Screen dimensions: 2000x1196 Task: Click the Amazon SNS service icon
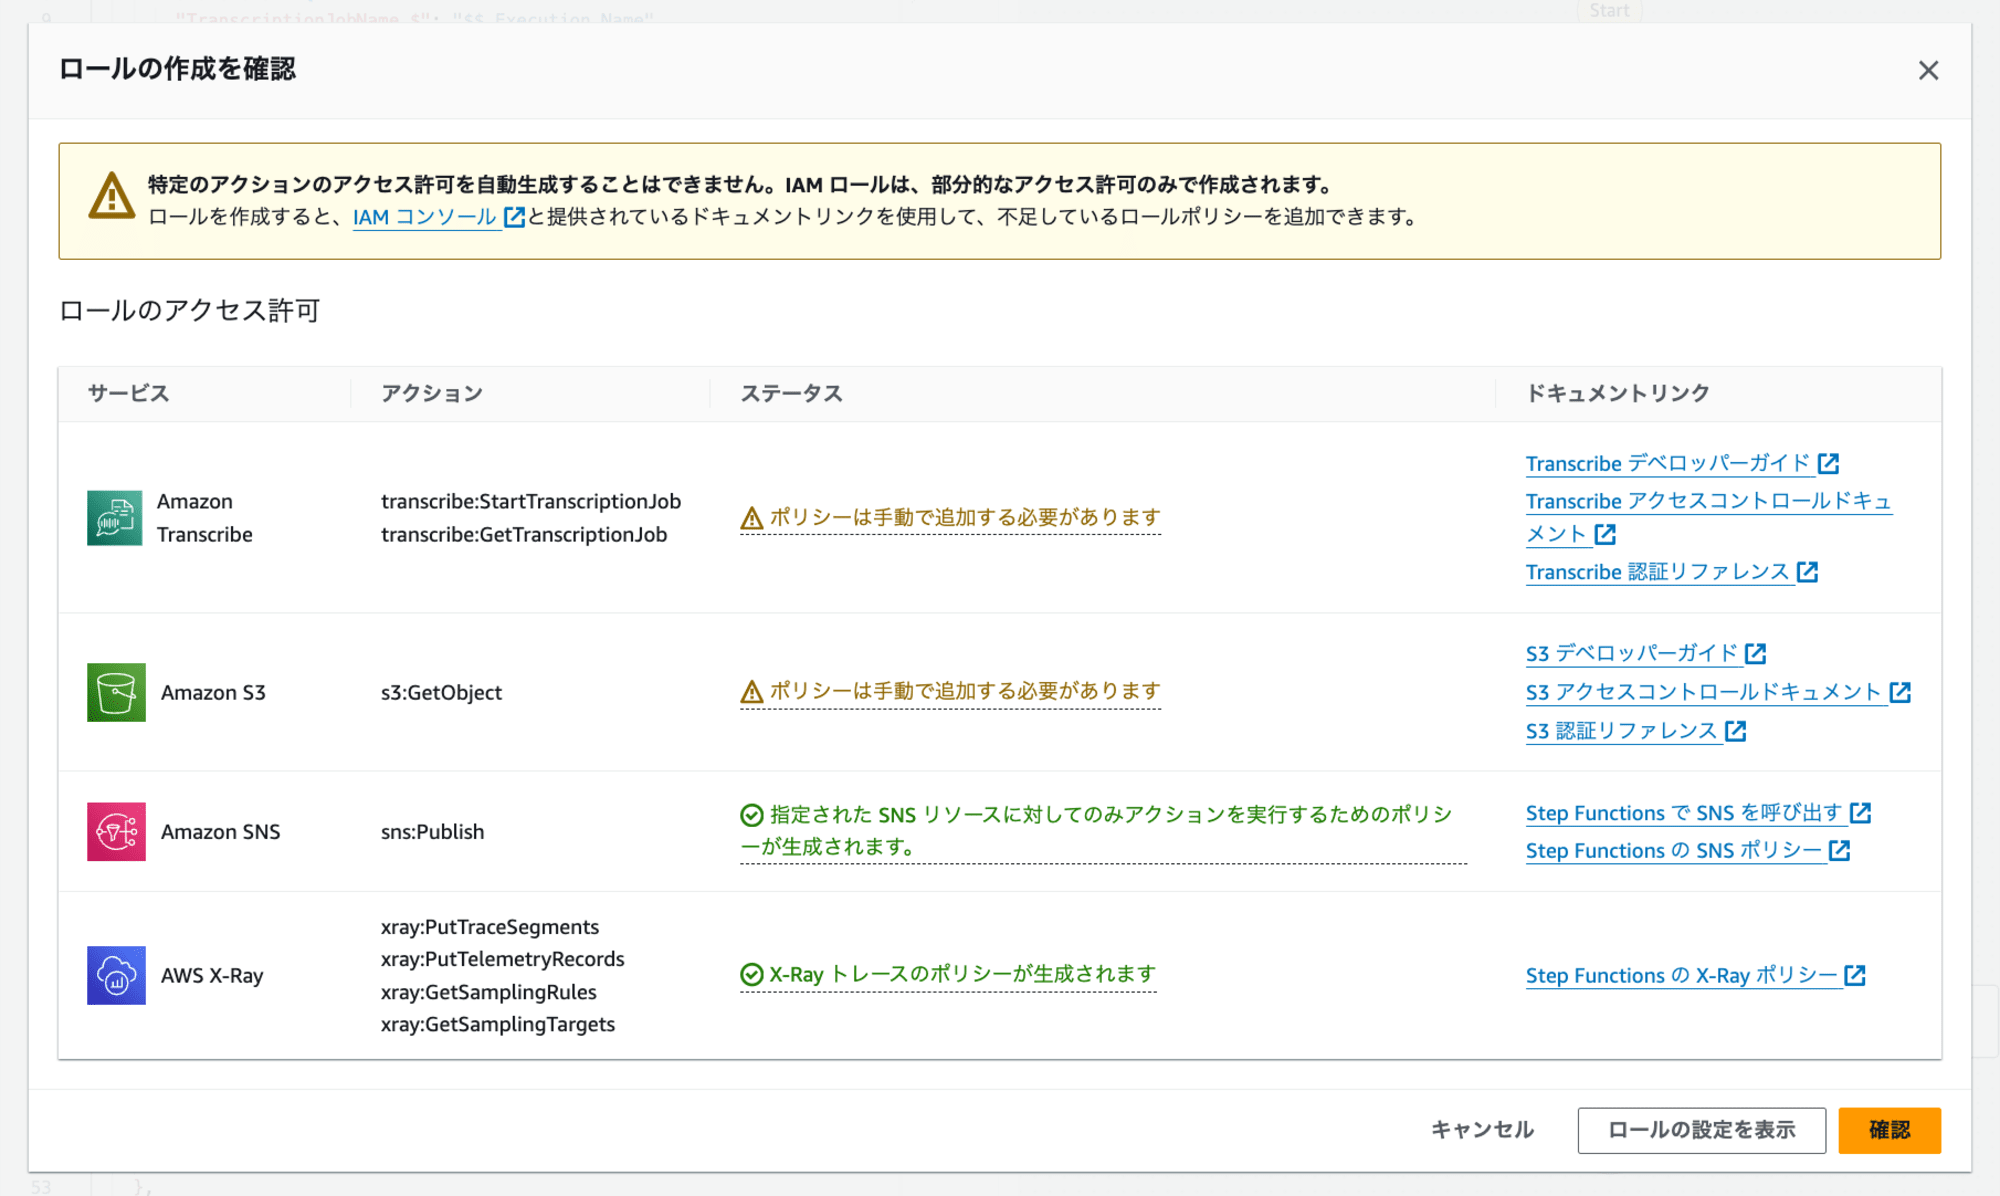coord(116,832)
